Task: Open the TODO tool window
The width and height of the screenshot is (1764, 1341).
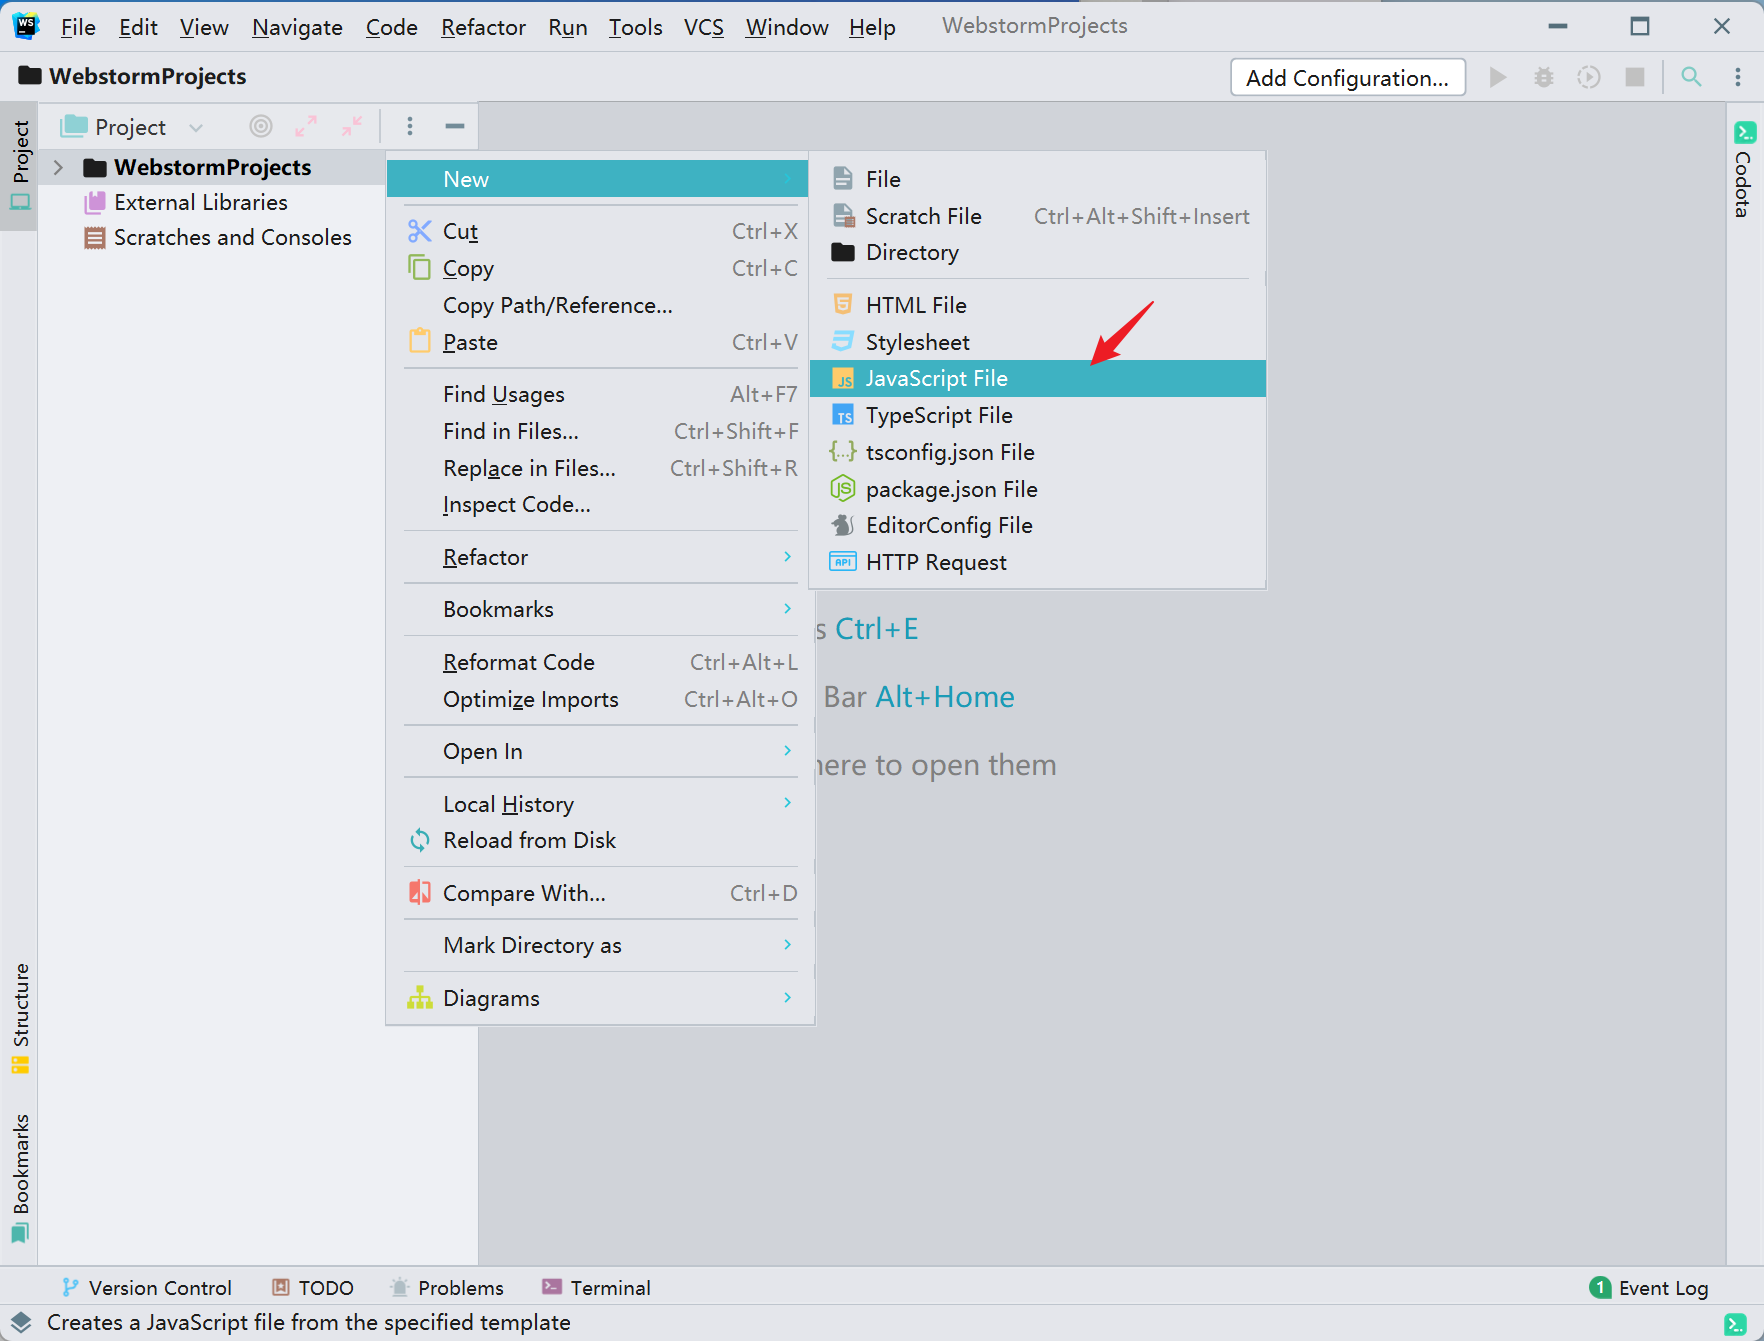Action: (313, 1287)
